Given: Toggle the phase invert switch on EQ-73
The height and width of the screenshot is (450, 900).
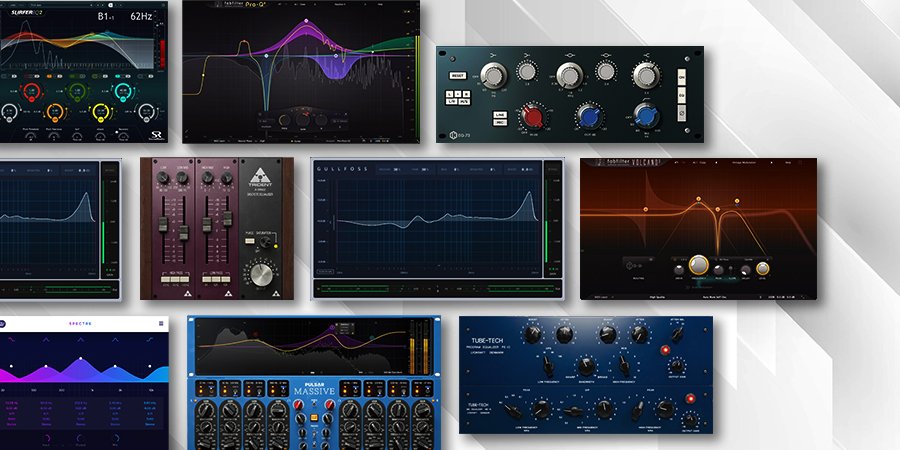Looking at the screenshot, I should (681, 112).
